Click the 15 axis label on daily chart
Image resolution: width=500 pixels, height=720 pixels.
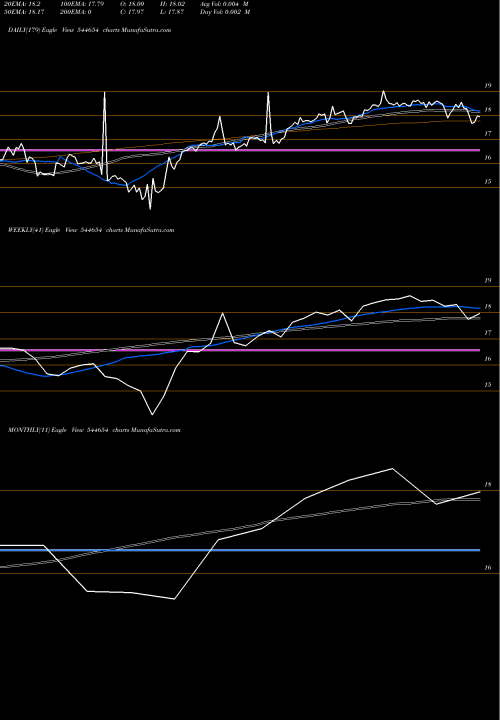coord(488,182)
